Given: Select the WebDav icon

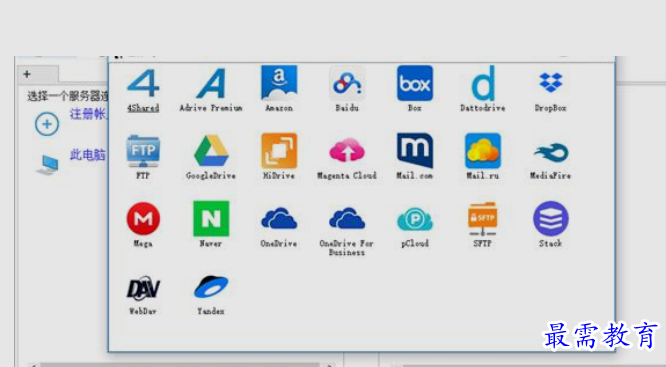Looking at the screenshot, I should pyautogui.click(x=143, y=288).
